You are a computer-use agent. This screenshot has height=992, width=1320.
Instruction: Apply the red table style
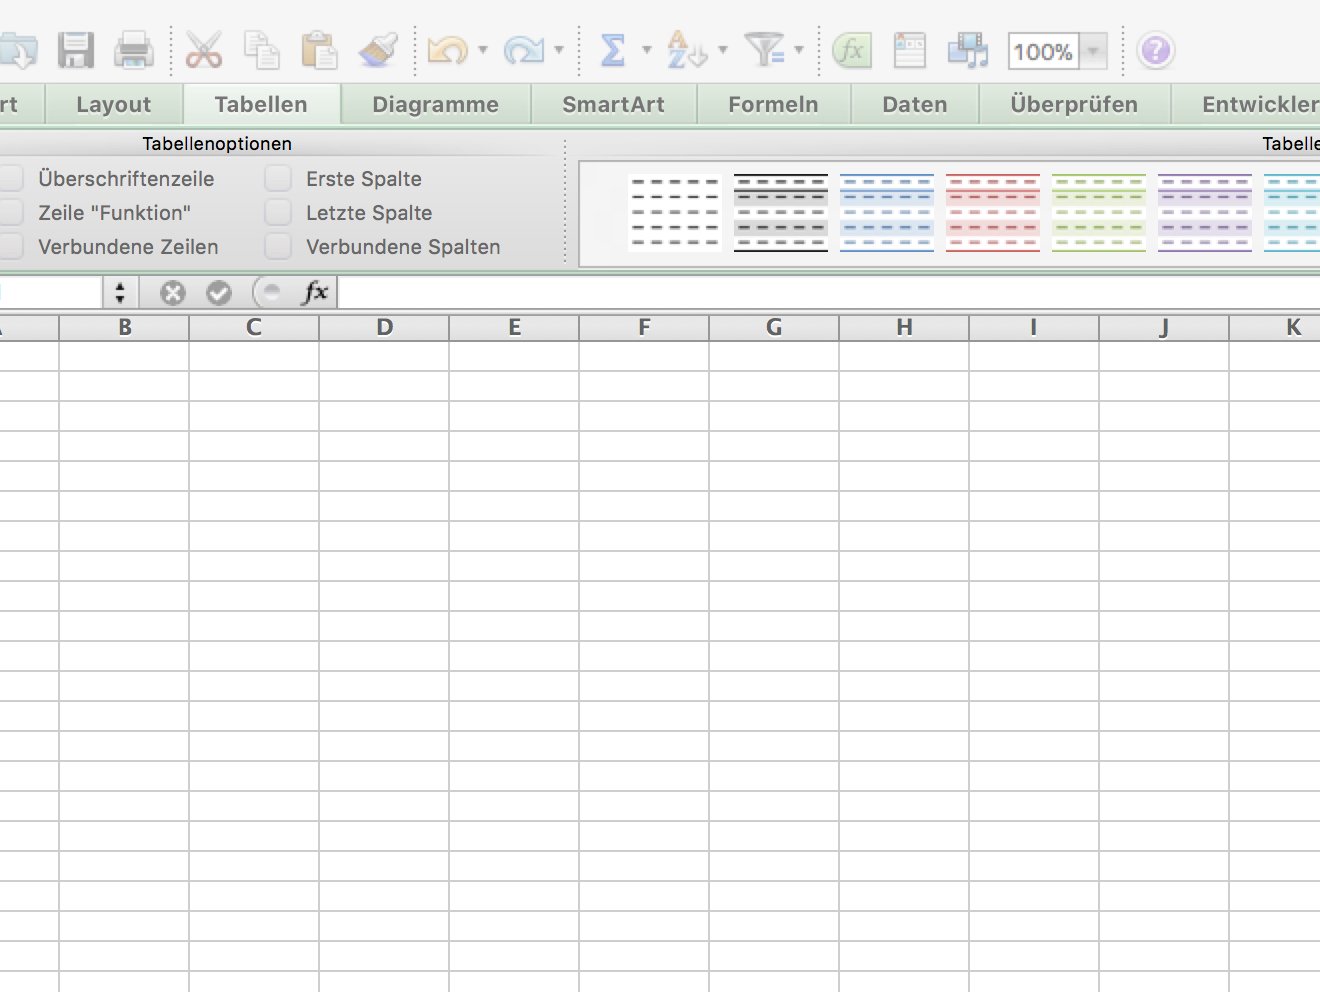coord(993,212)
